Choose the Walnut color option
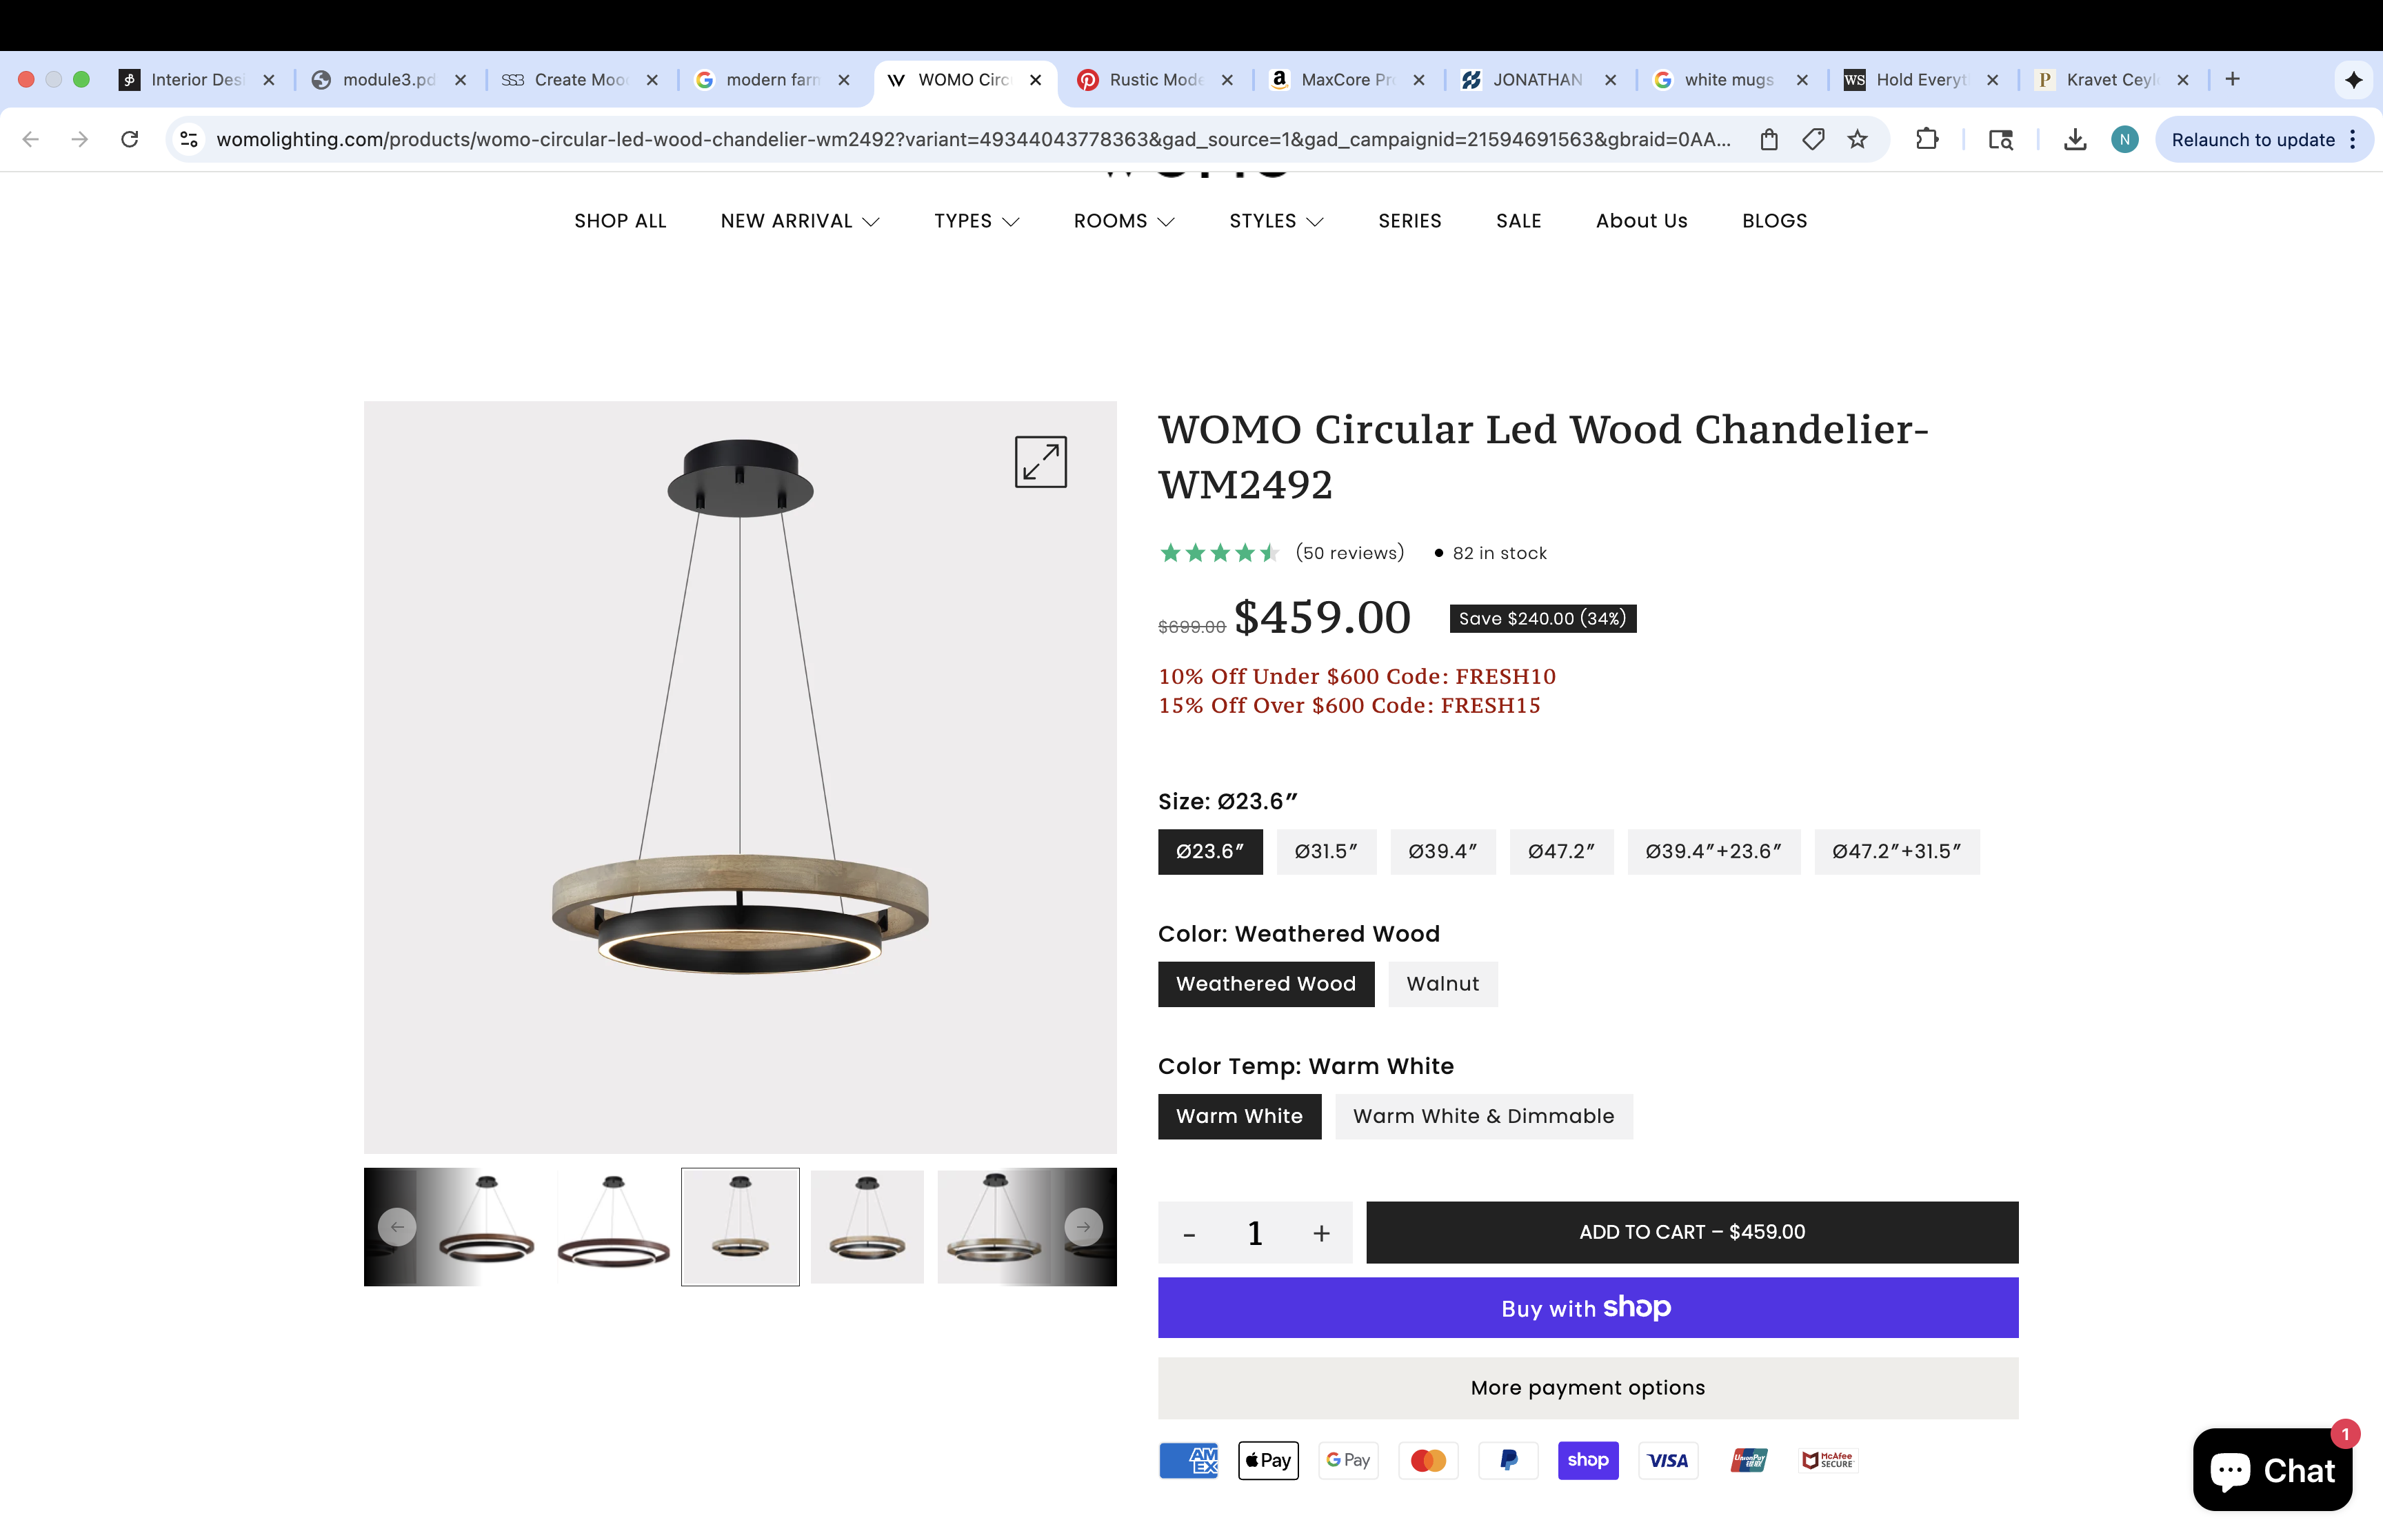The image size is (2383, 1540). click(x=1442, y=984)
